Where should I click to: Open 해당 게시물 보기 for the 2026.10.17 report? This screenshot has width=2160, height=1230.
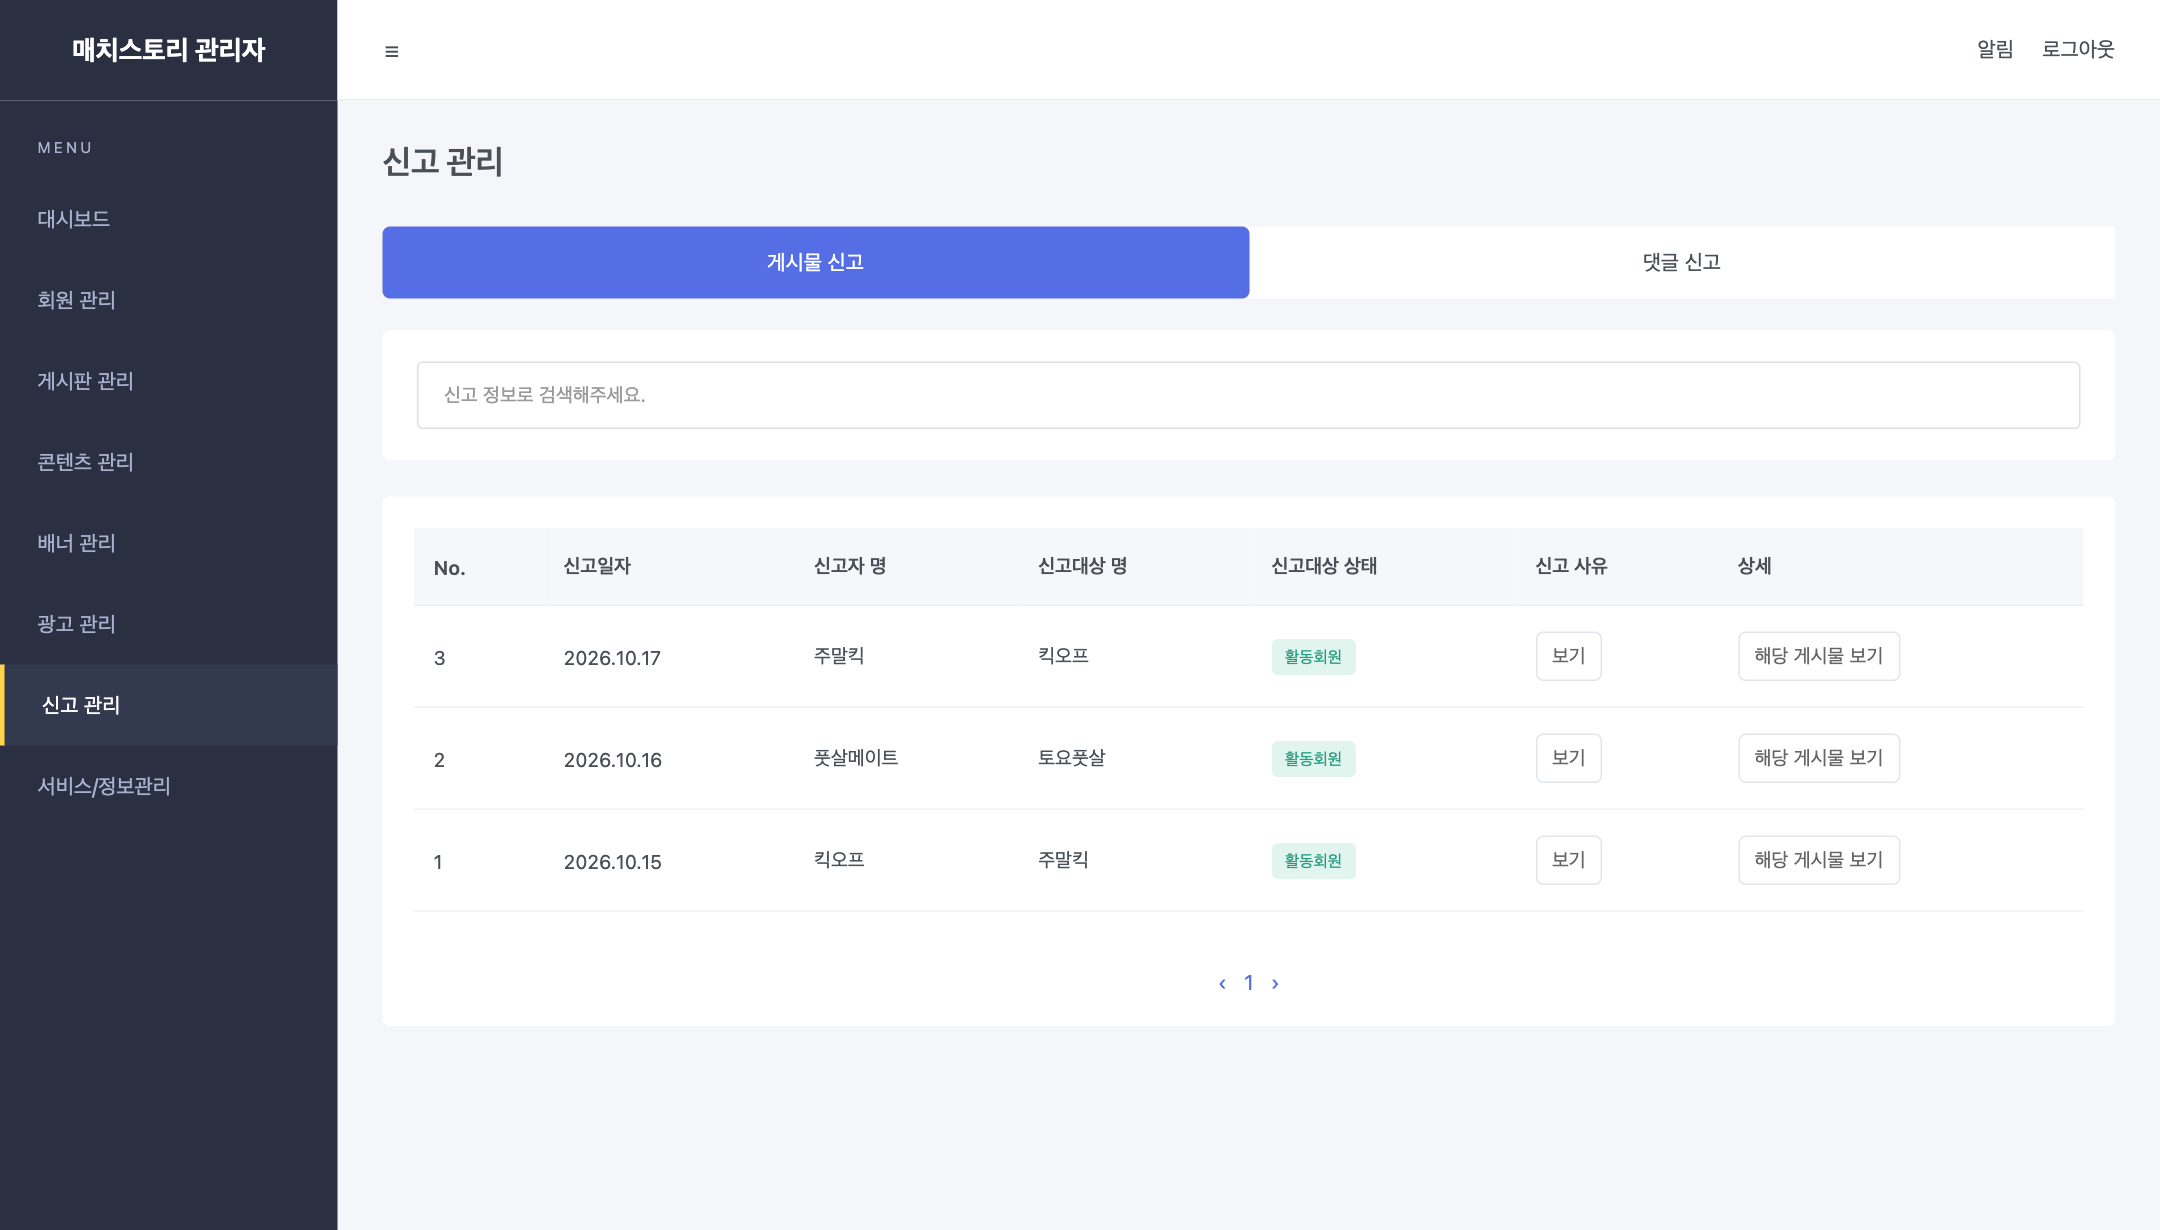click(1819, 656)
